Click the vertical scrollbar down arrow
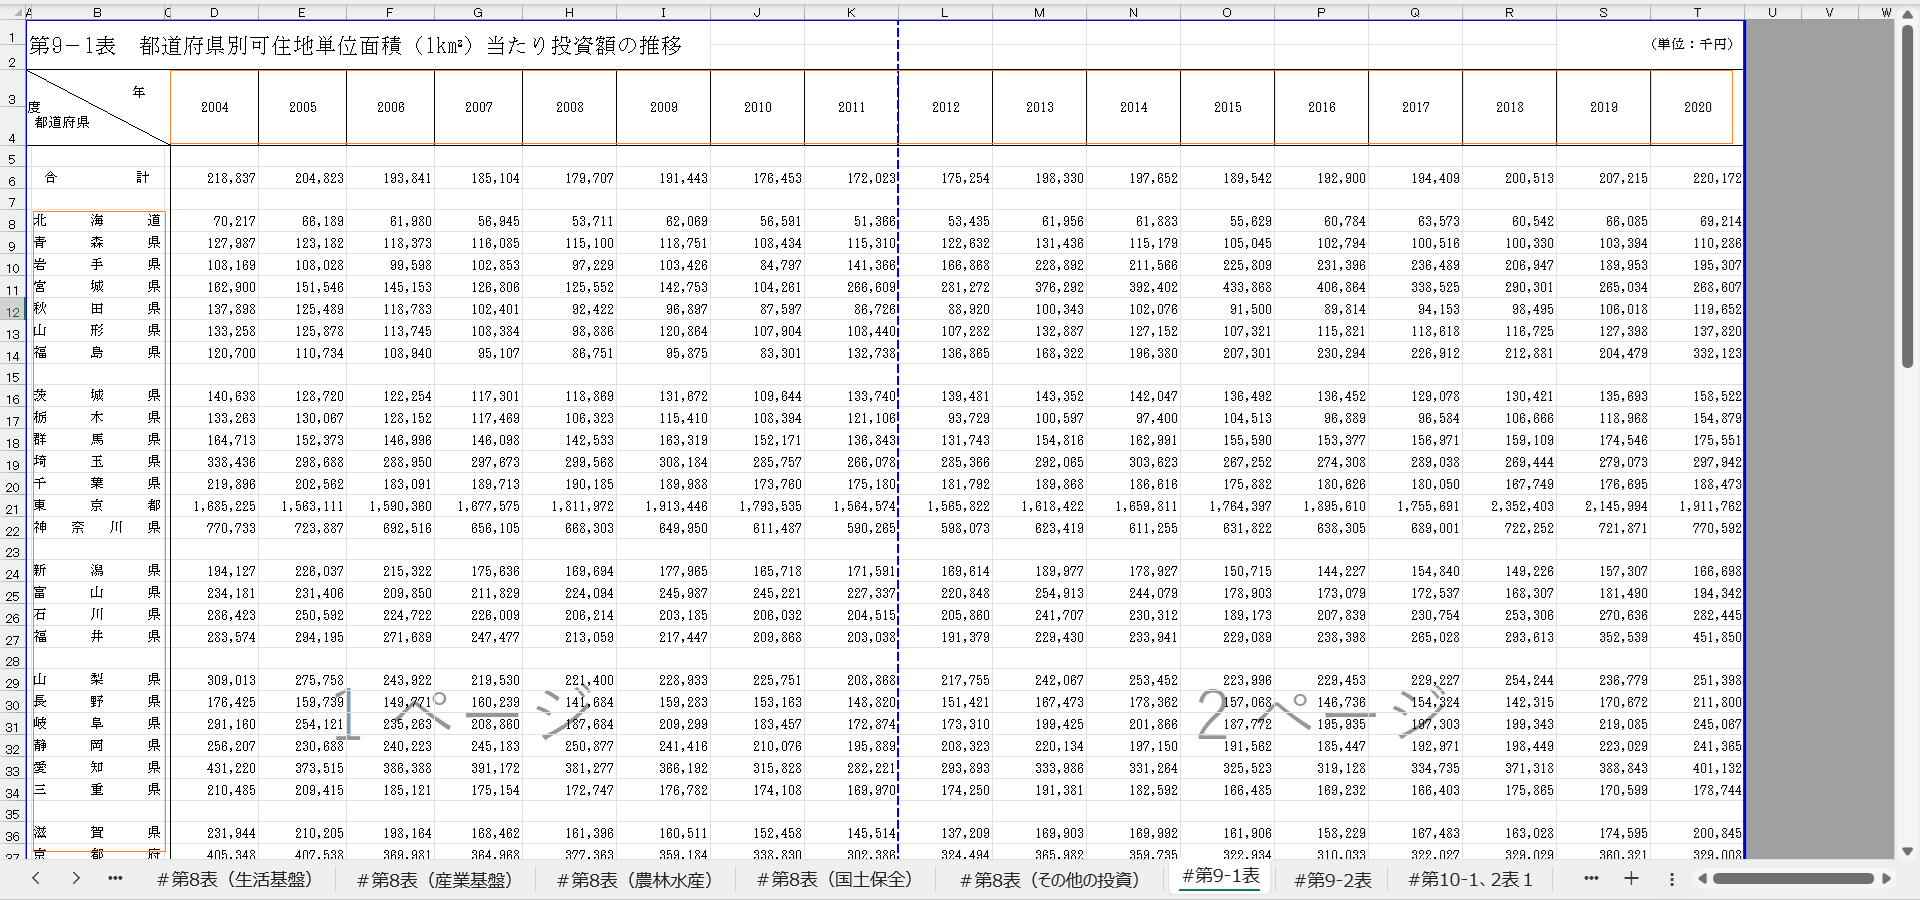1920x900 pixels. (1907, 851)
